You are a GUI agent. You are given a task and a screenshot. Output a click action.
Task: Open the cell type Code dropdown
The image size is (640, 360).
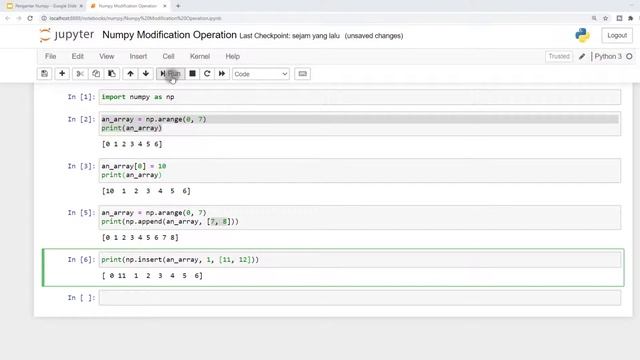pyautogui.click(x=261, y=74)
